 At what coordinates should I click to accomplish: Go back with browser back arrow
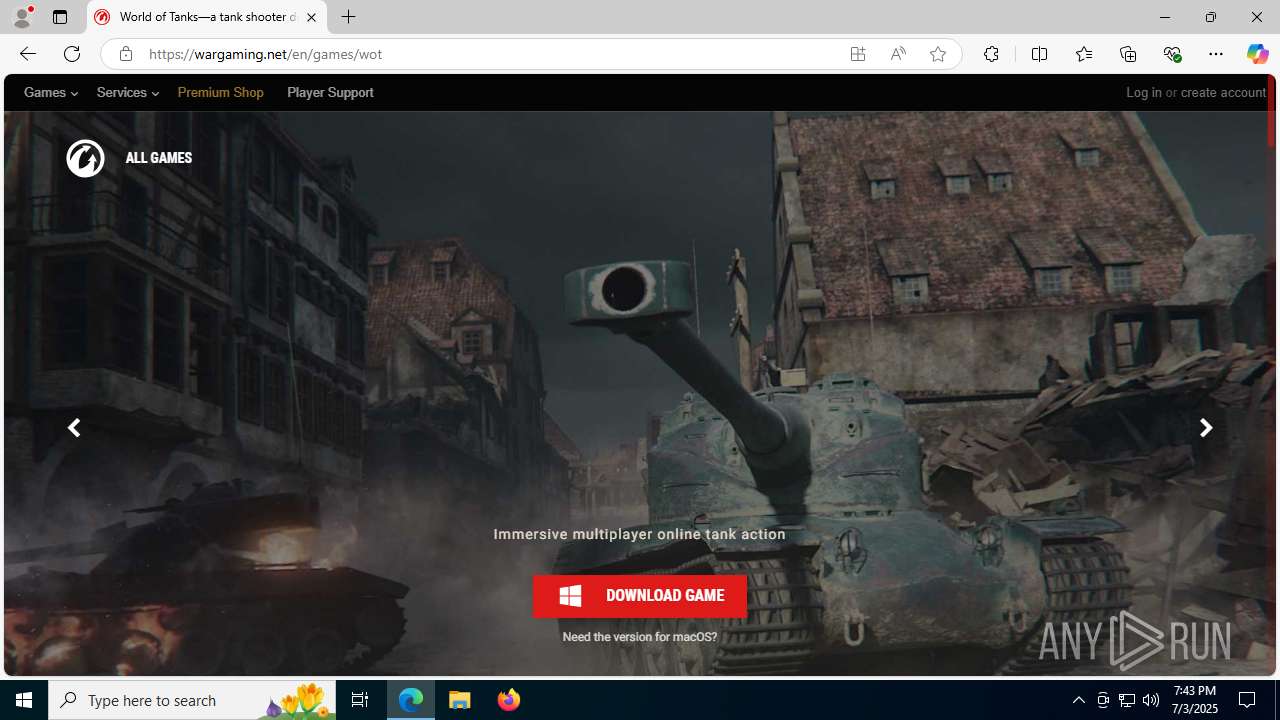27,54
